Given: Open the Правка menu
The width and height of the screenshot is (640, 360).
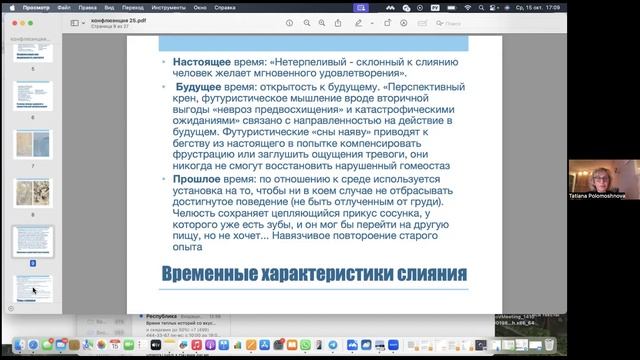Looking at the screenshot, I should [x=87, y=7].
